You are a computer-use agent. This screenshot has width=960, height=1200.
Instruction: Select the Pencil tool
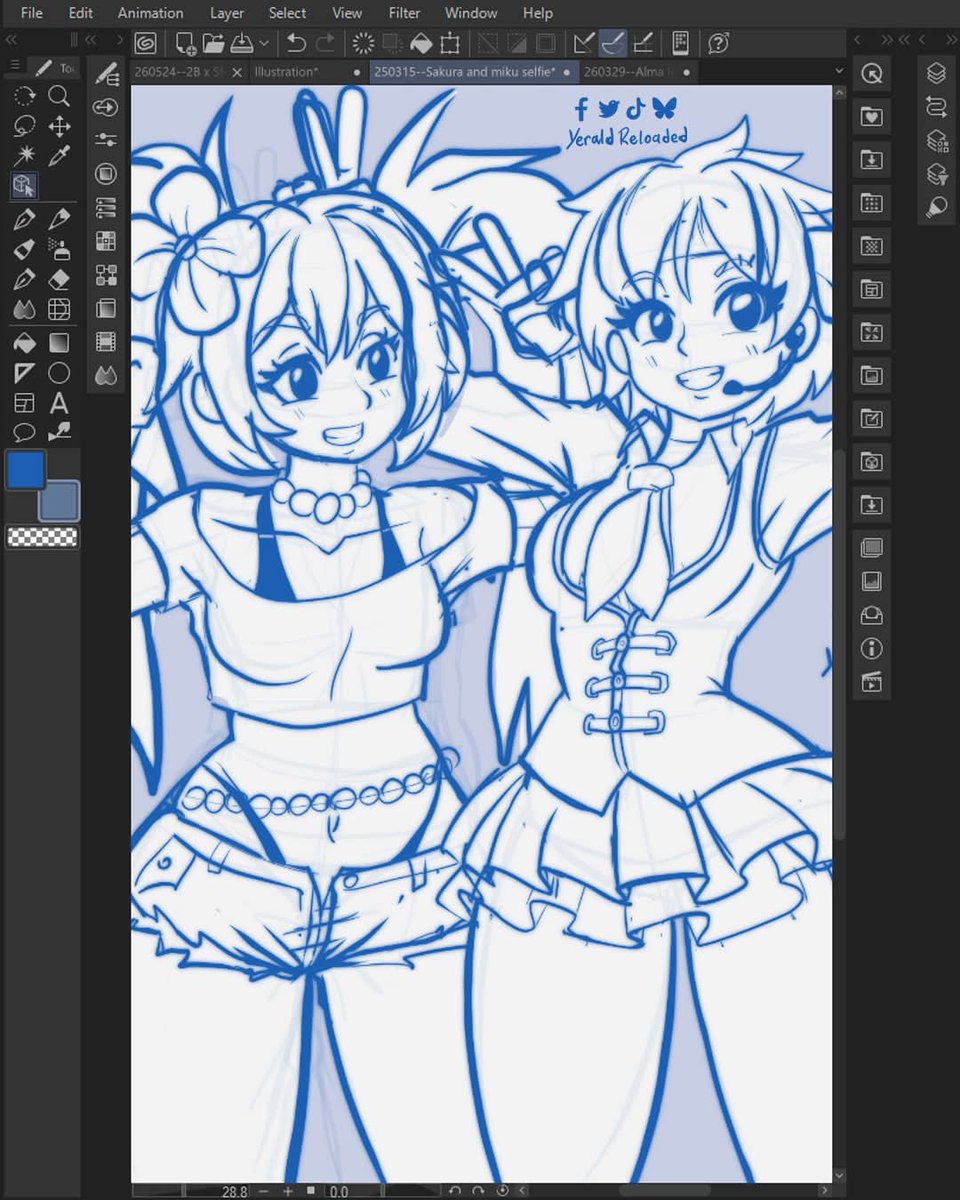coord(59,219)
